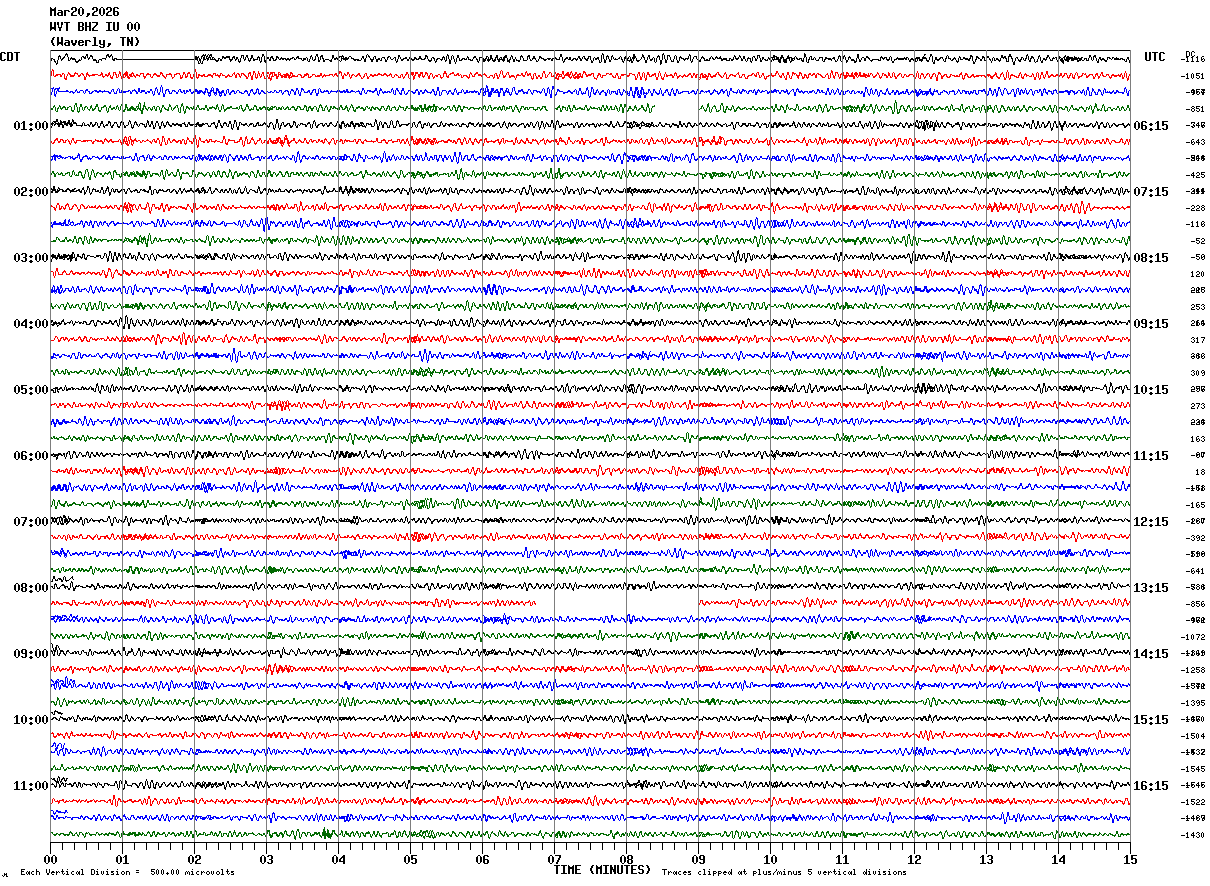
Task: Select minute 12 on the time axis
Action: click(x=915, y=859)
